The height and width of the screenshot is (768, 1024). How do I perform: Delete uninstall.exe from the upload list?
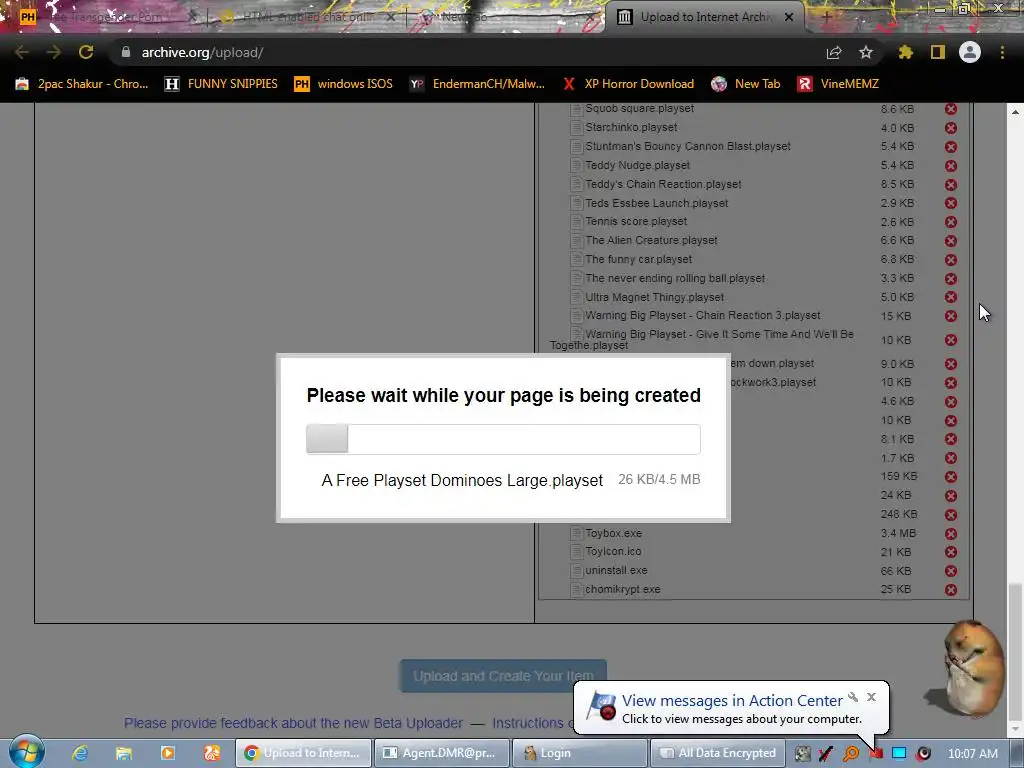coord(951,571)
